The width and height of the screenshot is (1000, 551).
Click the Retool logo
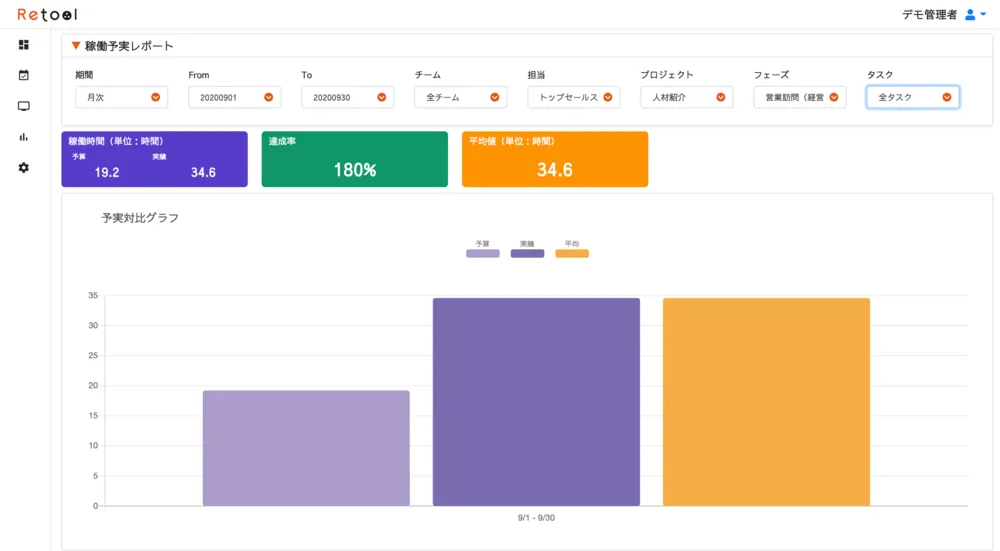47,14
